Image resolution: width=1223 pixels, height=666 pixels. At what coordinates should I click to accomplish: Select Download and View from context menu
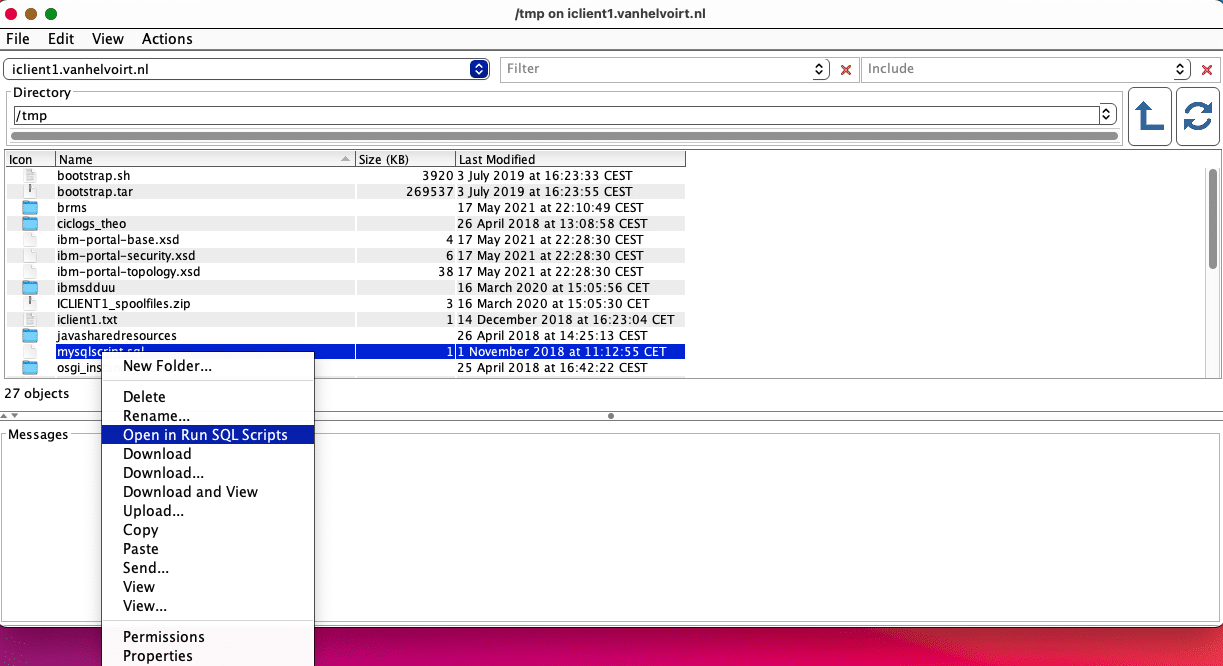pos(190,492)
